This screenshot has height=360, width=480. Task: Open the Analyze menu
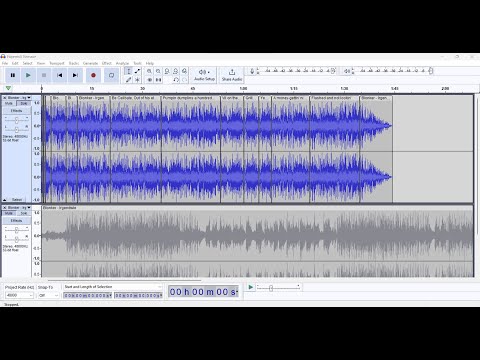(122, 63)
